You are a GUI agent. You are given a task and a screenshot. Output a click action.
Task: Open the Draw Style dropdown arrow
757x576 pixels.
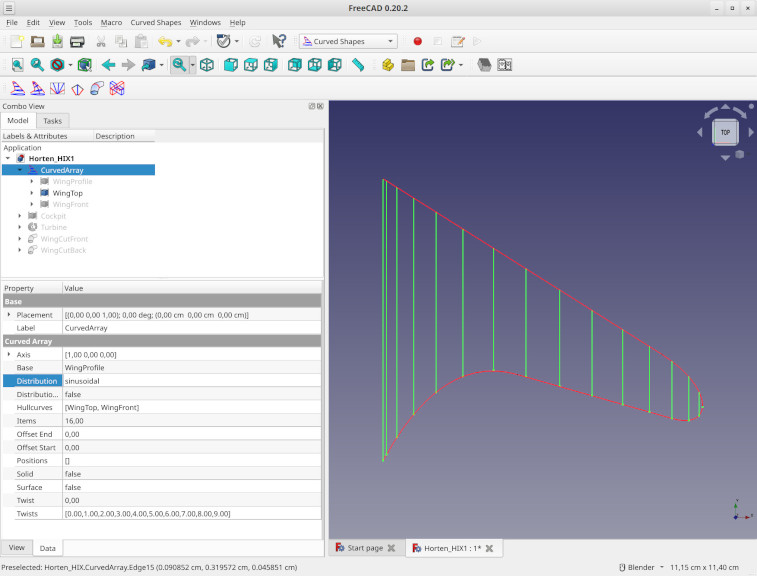tap(70, 65)
